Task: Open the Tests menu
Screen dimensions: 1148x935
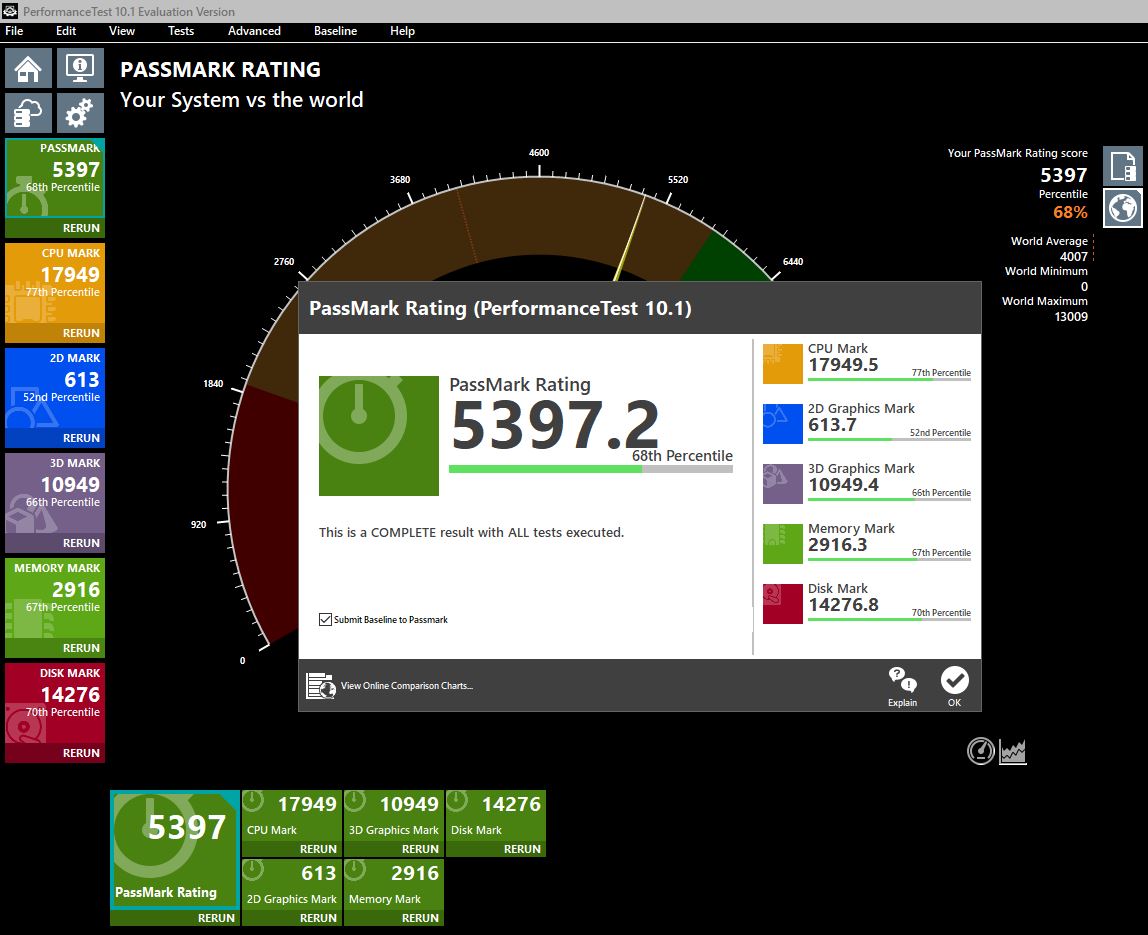Action: 181,31
